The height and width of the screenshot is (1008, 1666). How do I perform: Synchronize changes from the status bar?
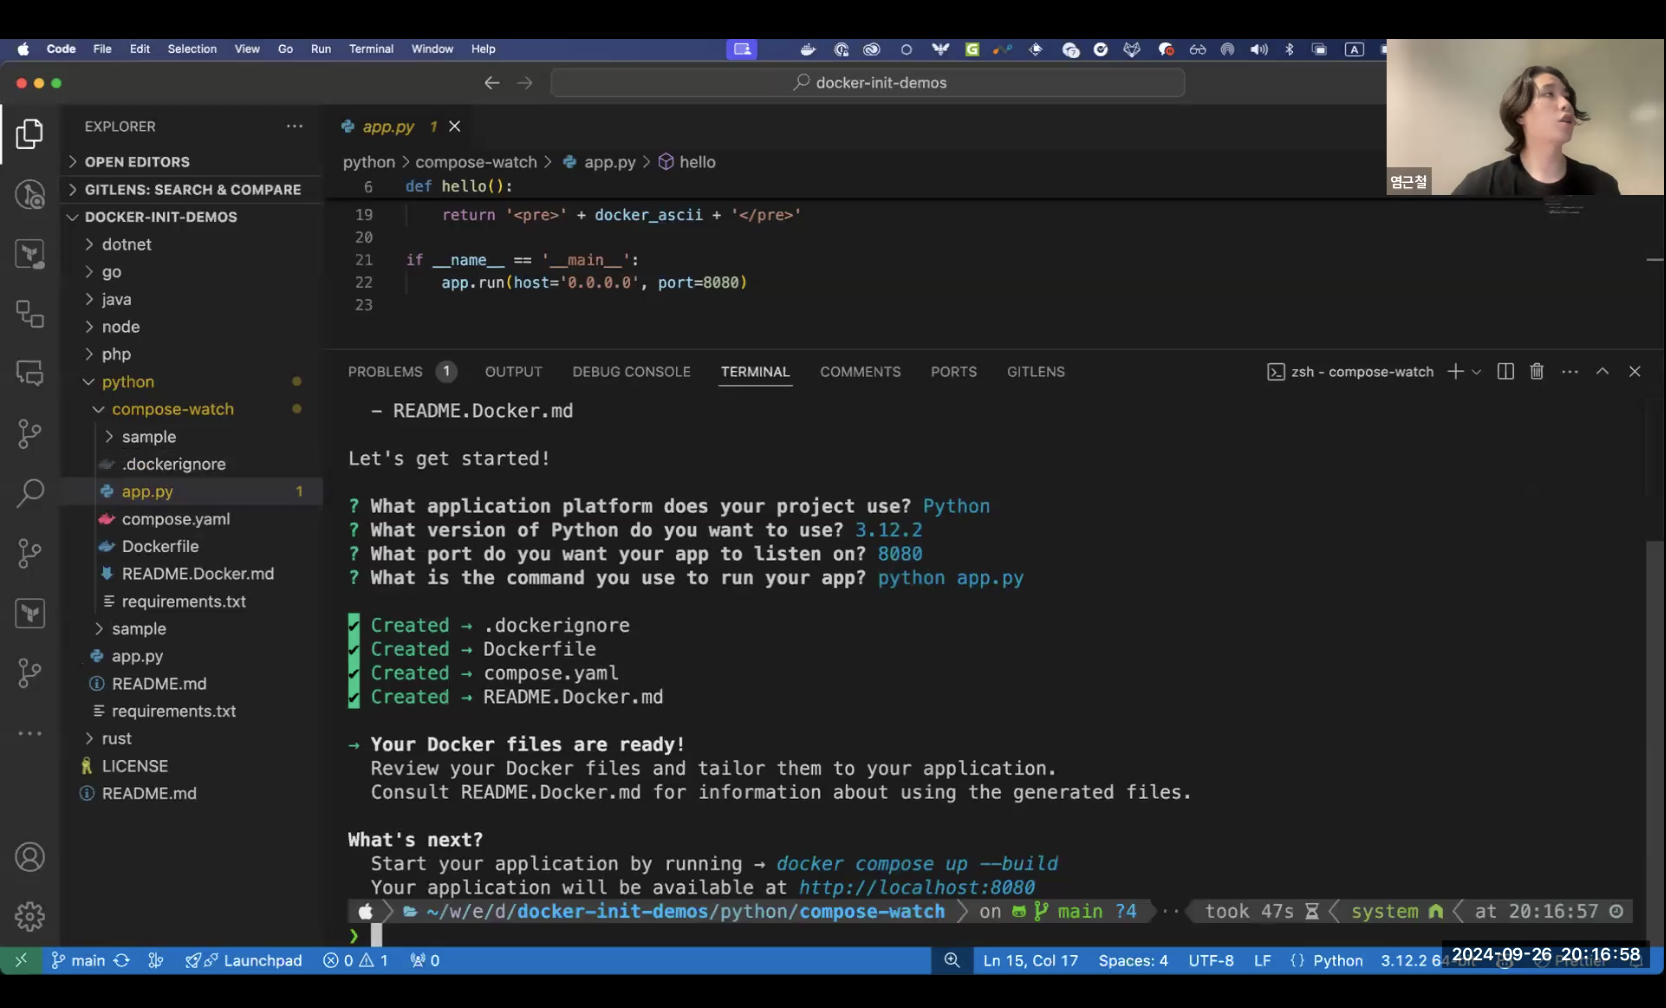point(122,960)
